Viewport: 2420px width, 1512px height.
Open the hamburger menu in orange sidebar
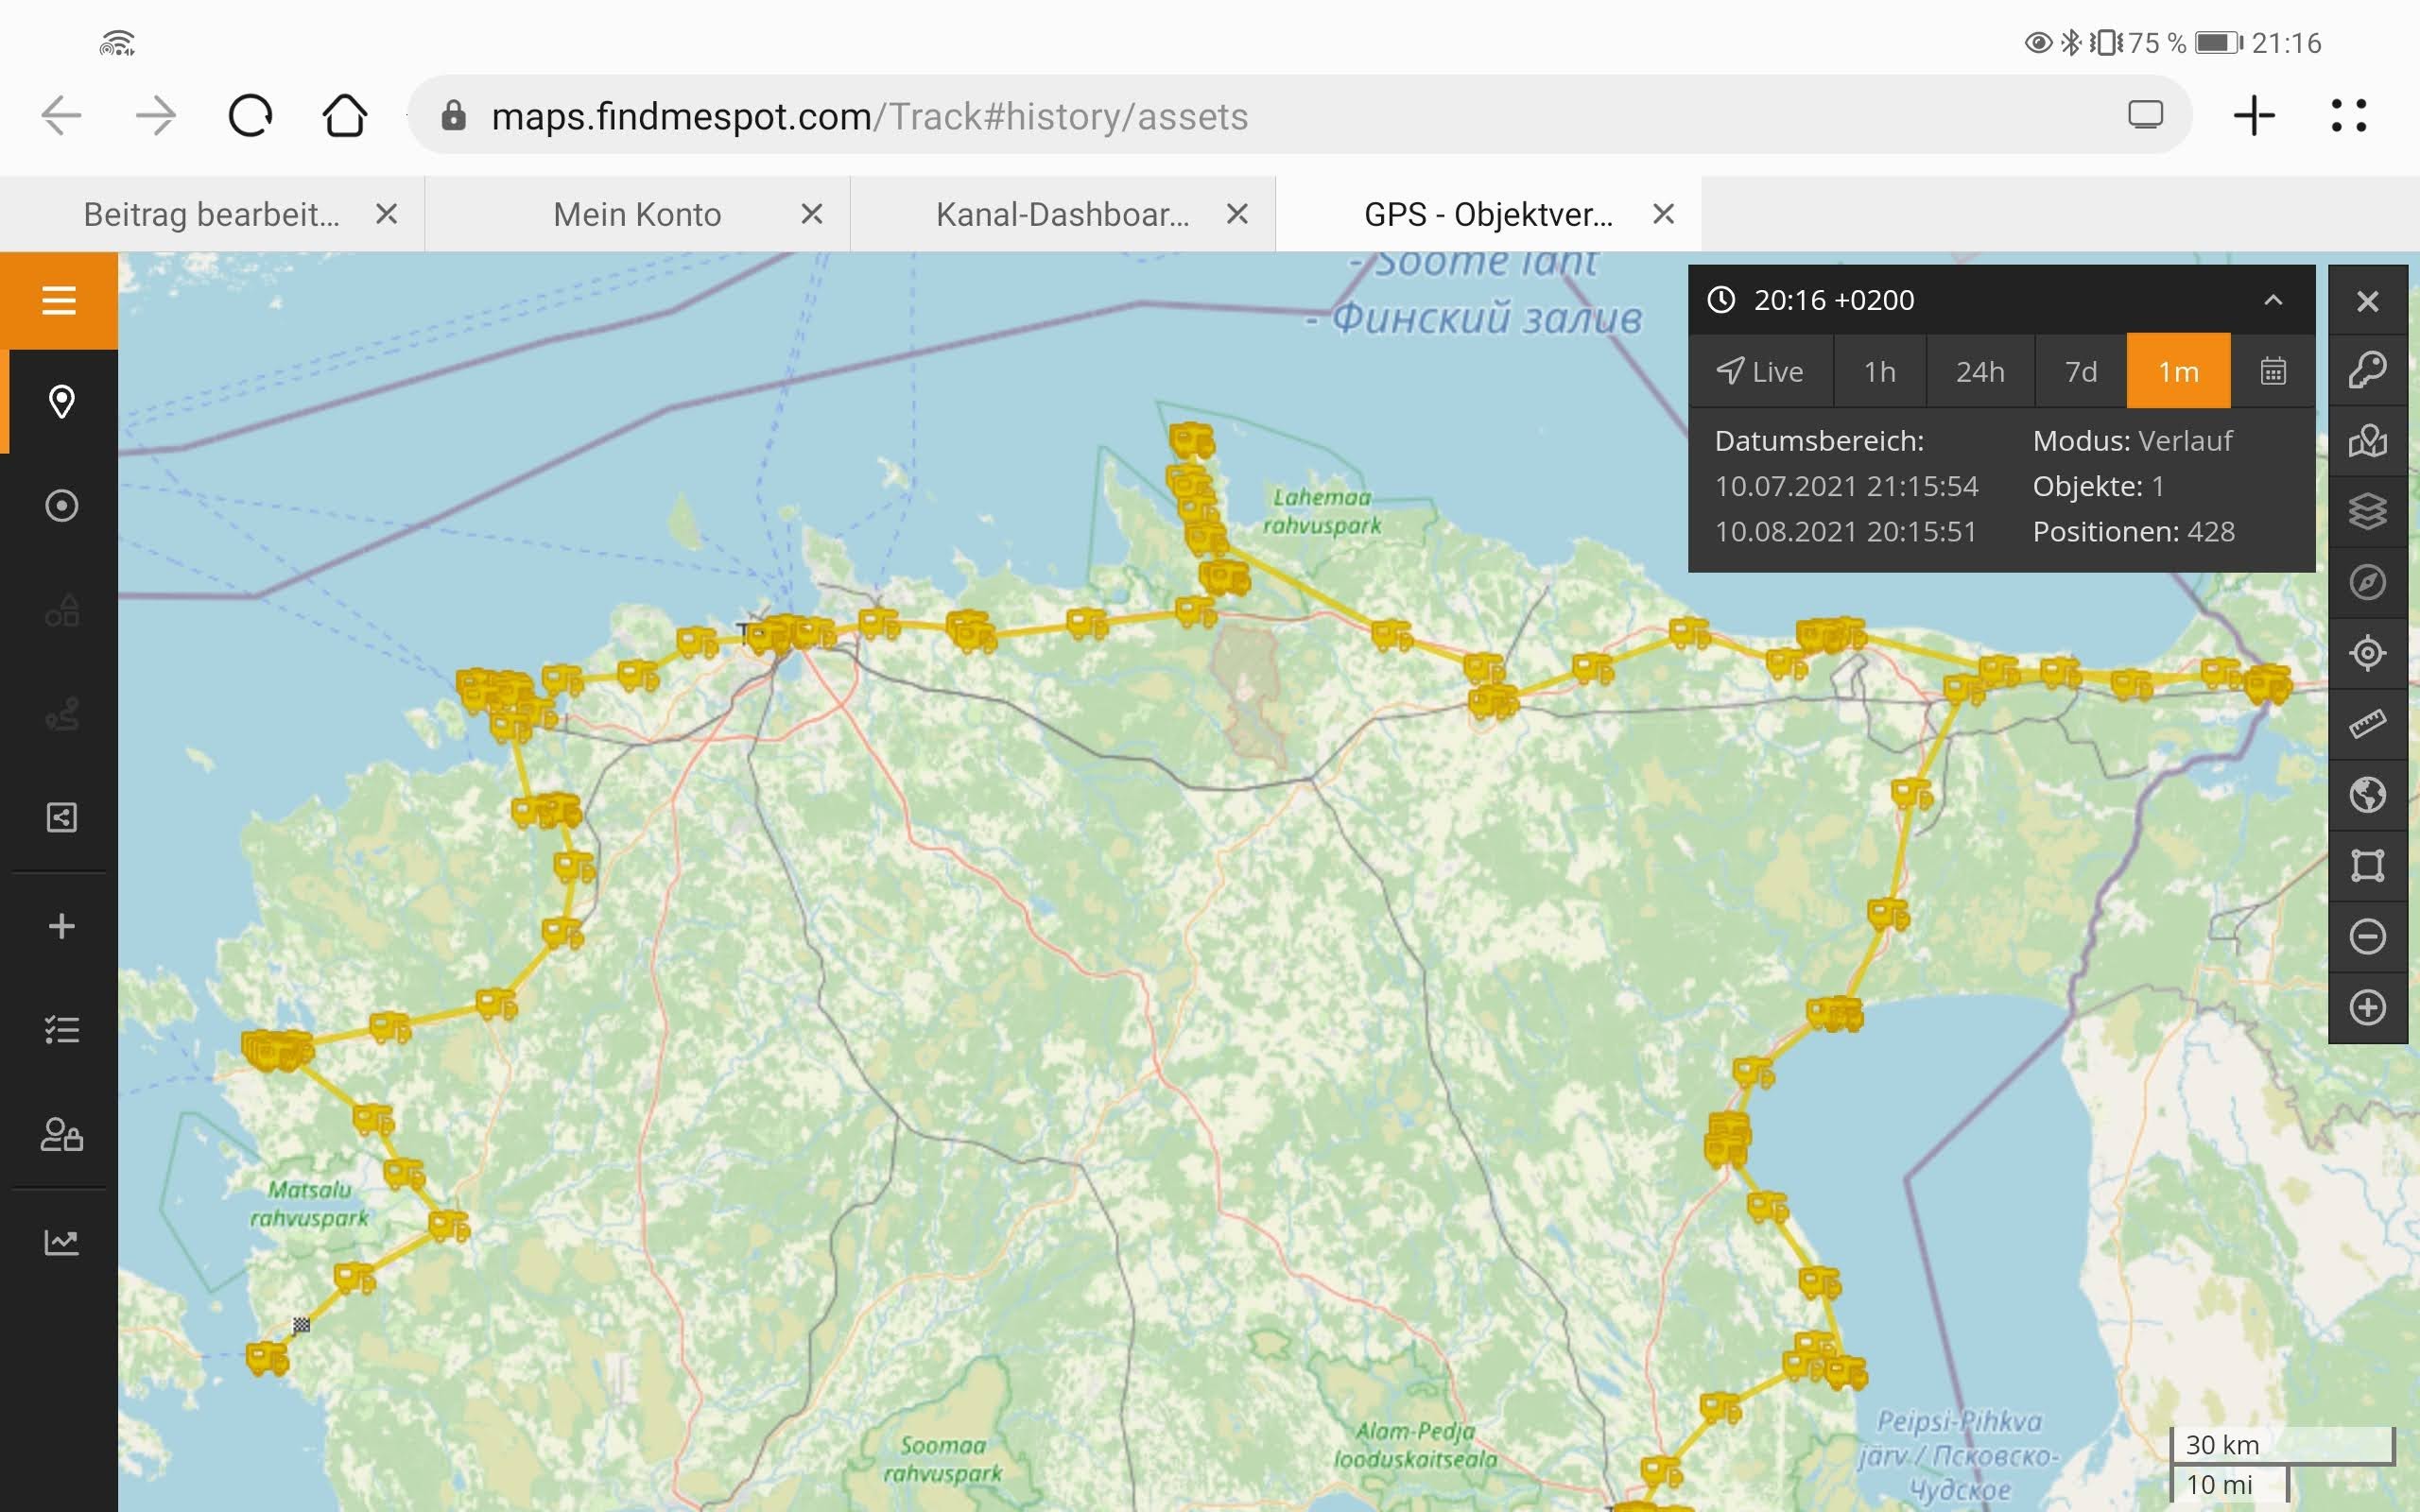click(x=59, y=300)
